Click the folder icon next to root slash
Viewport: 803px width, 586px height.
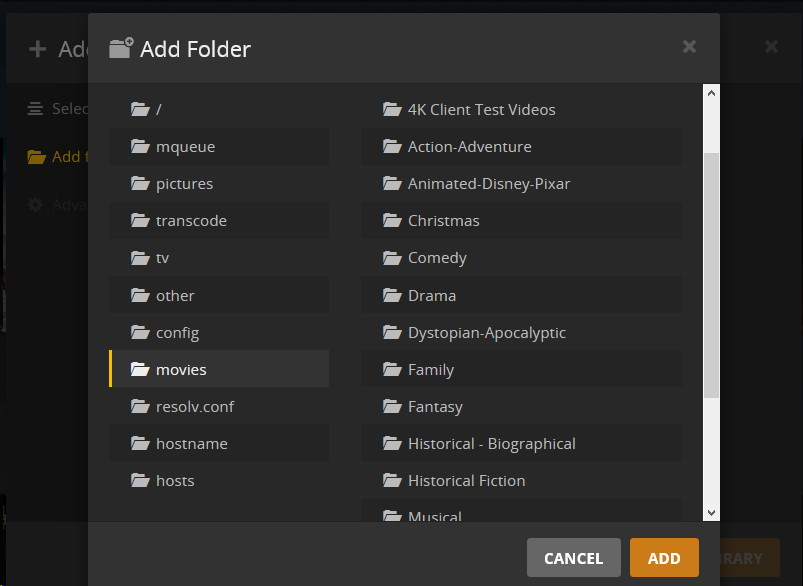click(140, 109)
